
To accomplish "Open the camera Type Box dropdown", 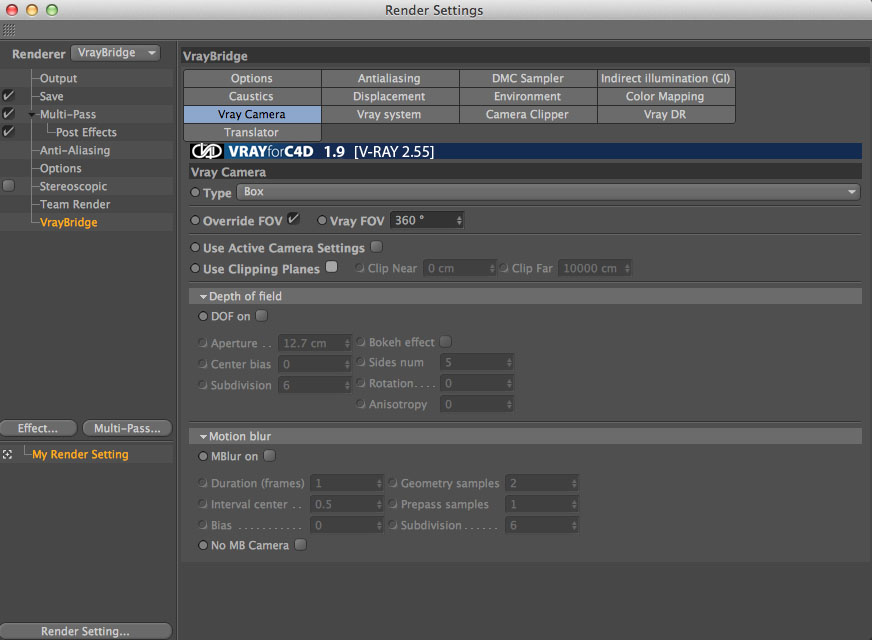I will (548, 192).
